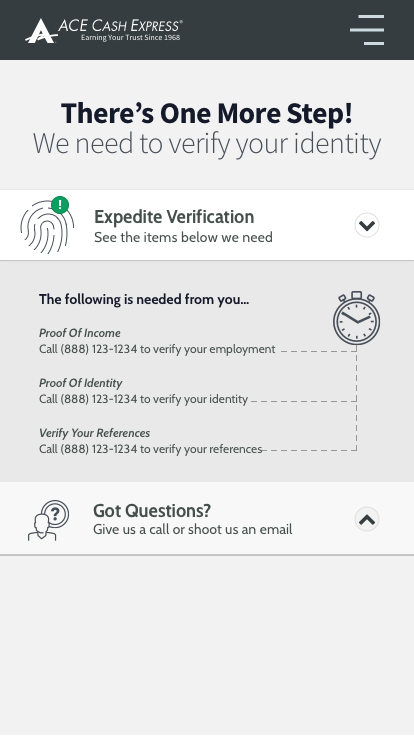The width and height of the screenshot is (414, 736).
Task: Click the green exclamation alert badge
Action: (60, 205)
